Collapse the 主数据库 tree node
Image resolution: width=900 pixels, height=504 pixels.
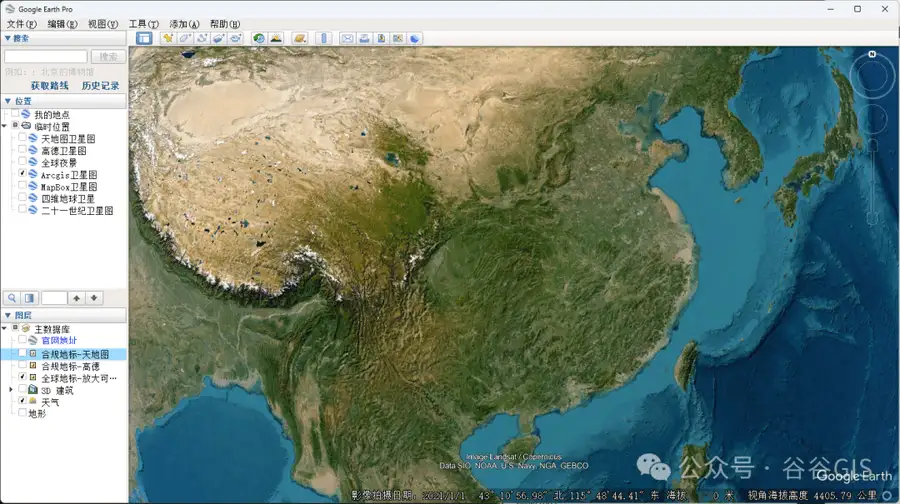pos(5,328)
